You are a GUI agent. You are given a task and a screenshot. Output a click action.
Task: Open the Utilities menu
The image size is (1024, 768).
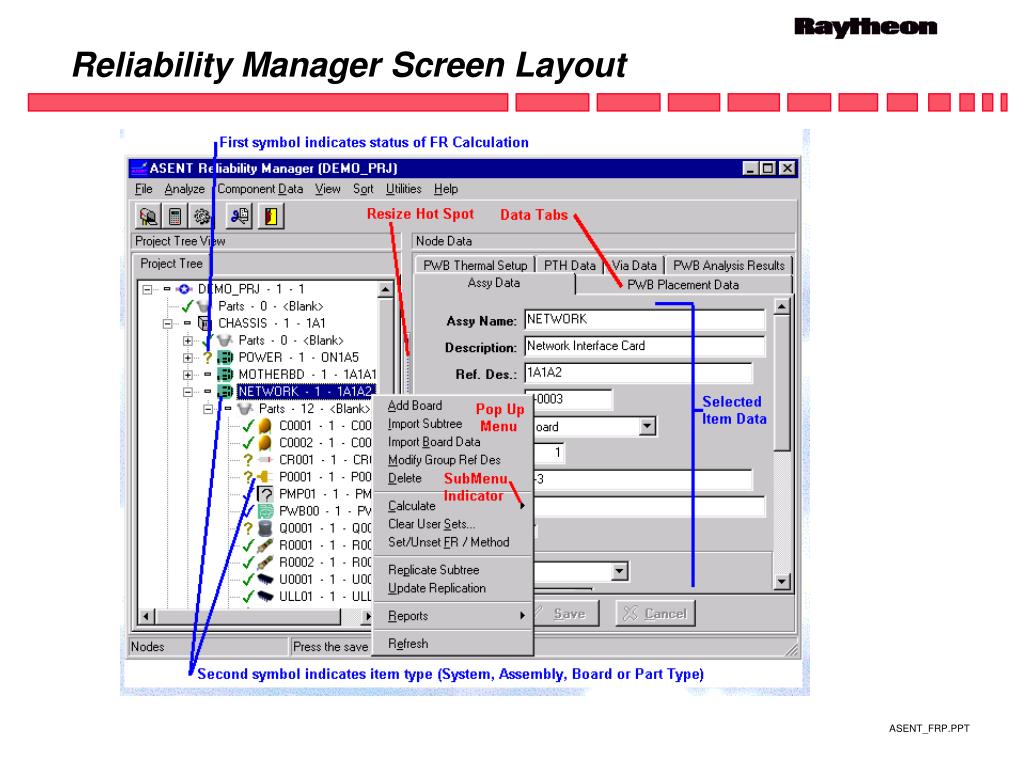coord(404,189)
